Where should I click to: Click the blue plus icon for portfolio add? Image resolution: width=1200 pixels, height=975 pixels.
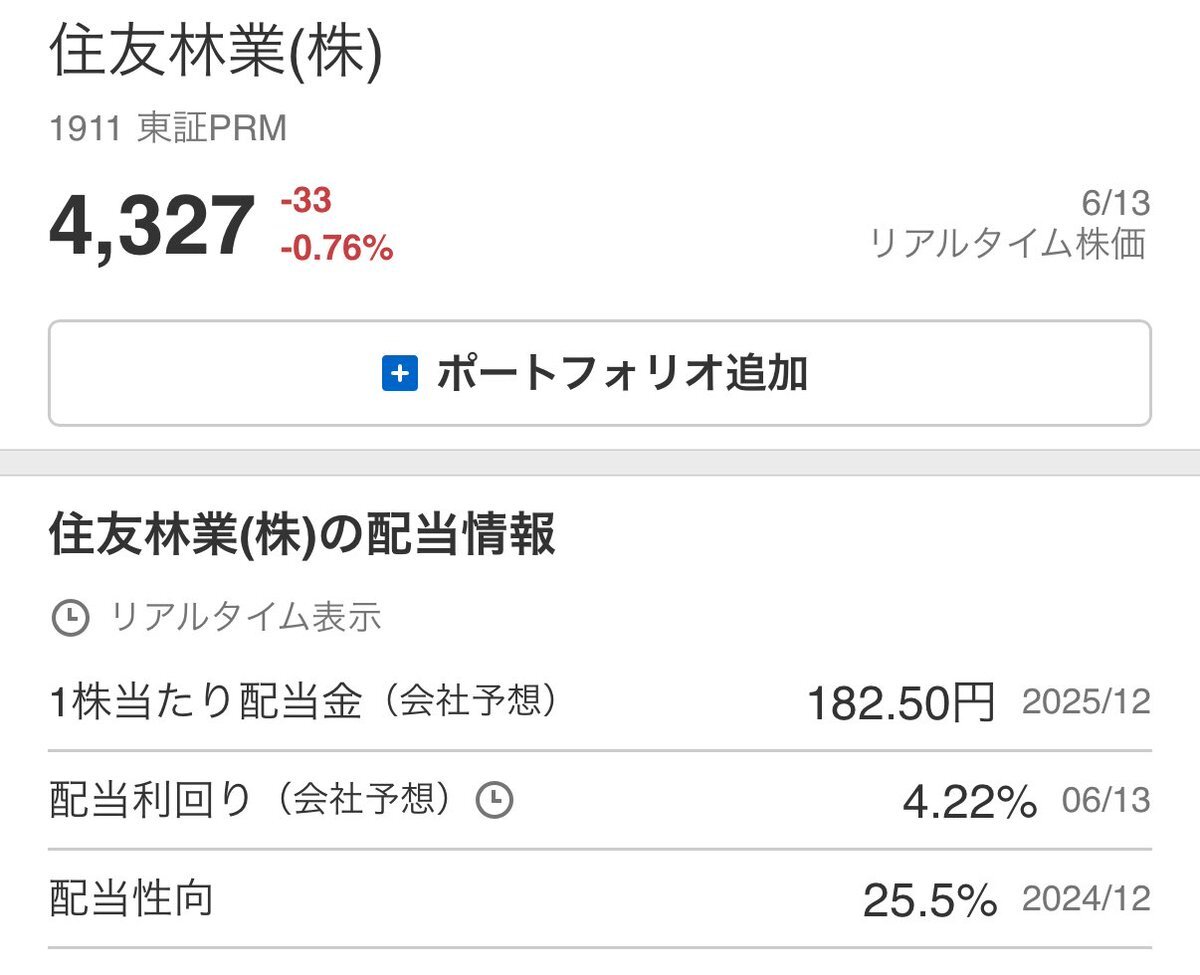click(x=400, y=374)
